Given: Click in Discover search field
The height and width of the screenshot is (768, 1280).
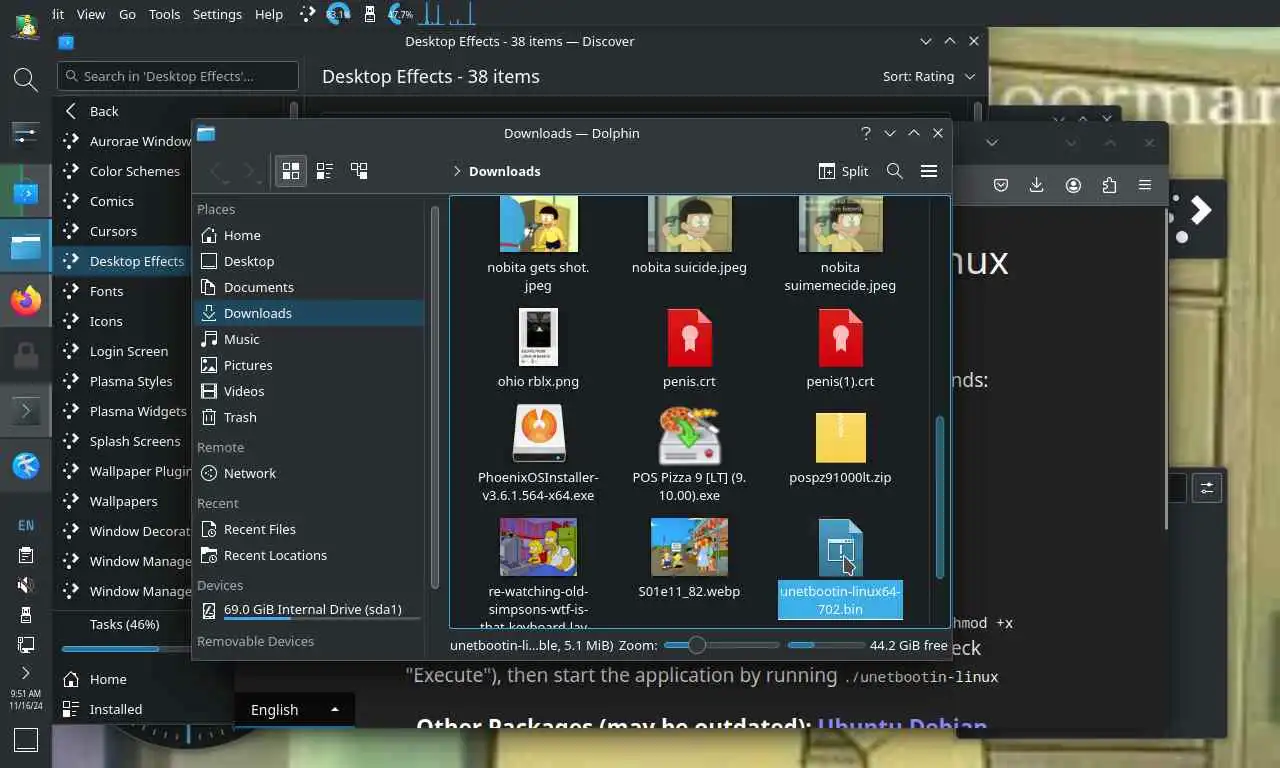Looking at the screenshot, I should (178, 76).
